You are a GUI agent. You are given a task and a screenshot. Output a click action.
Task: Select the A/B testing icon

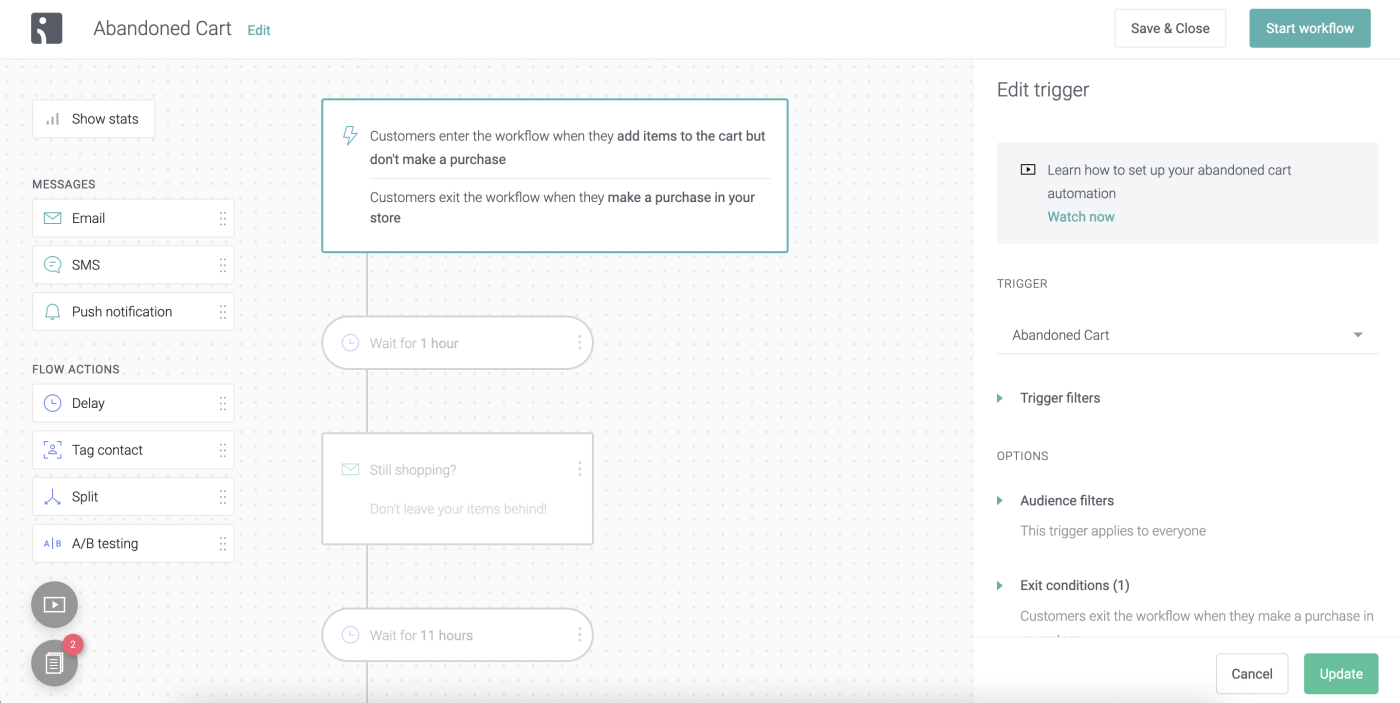click(53, 544)
